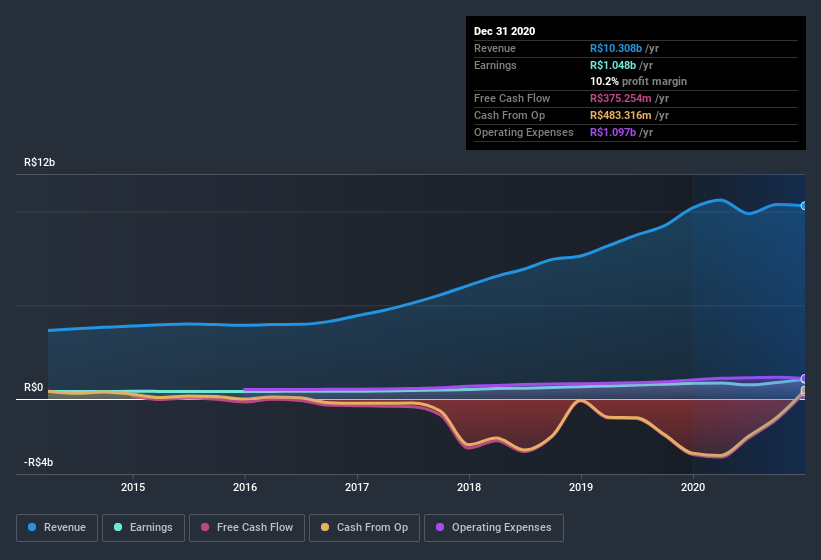Click the Dec 31 2020 tooltip date
Viewport: 821px width, 560px height.
[x=504, y=31]
